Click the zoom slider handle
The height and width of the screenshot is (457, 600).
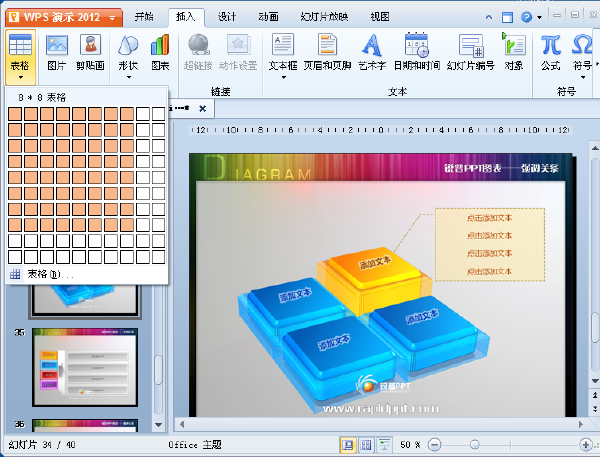click(x=474, y=444)
